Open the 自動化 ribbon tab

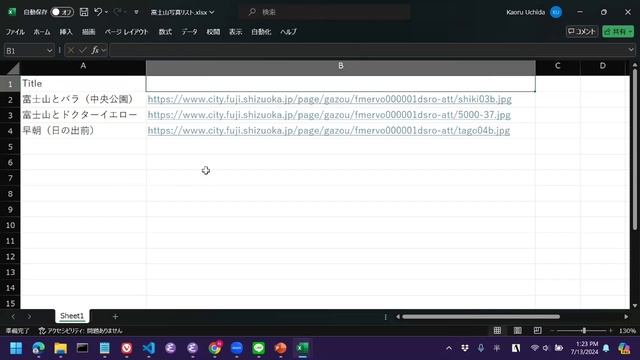click(x=261, y=32)
